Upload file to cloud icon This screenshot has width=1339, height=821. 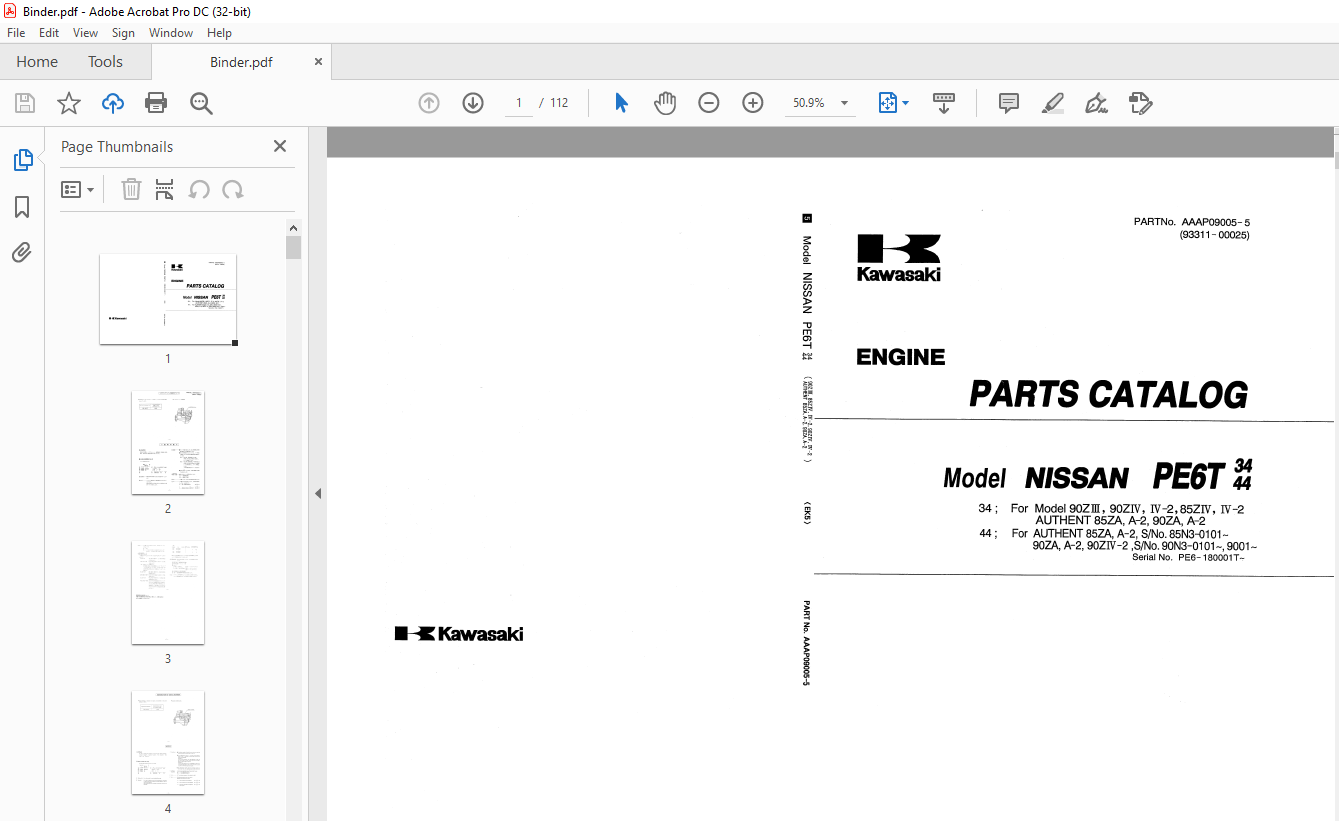[113, 103]
